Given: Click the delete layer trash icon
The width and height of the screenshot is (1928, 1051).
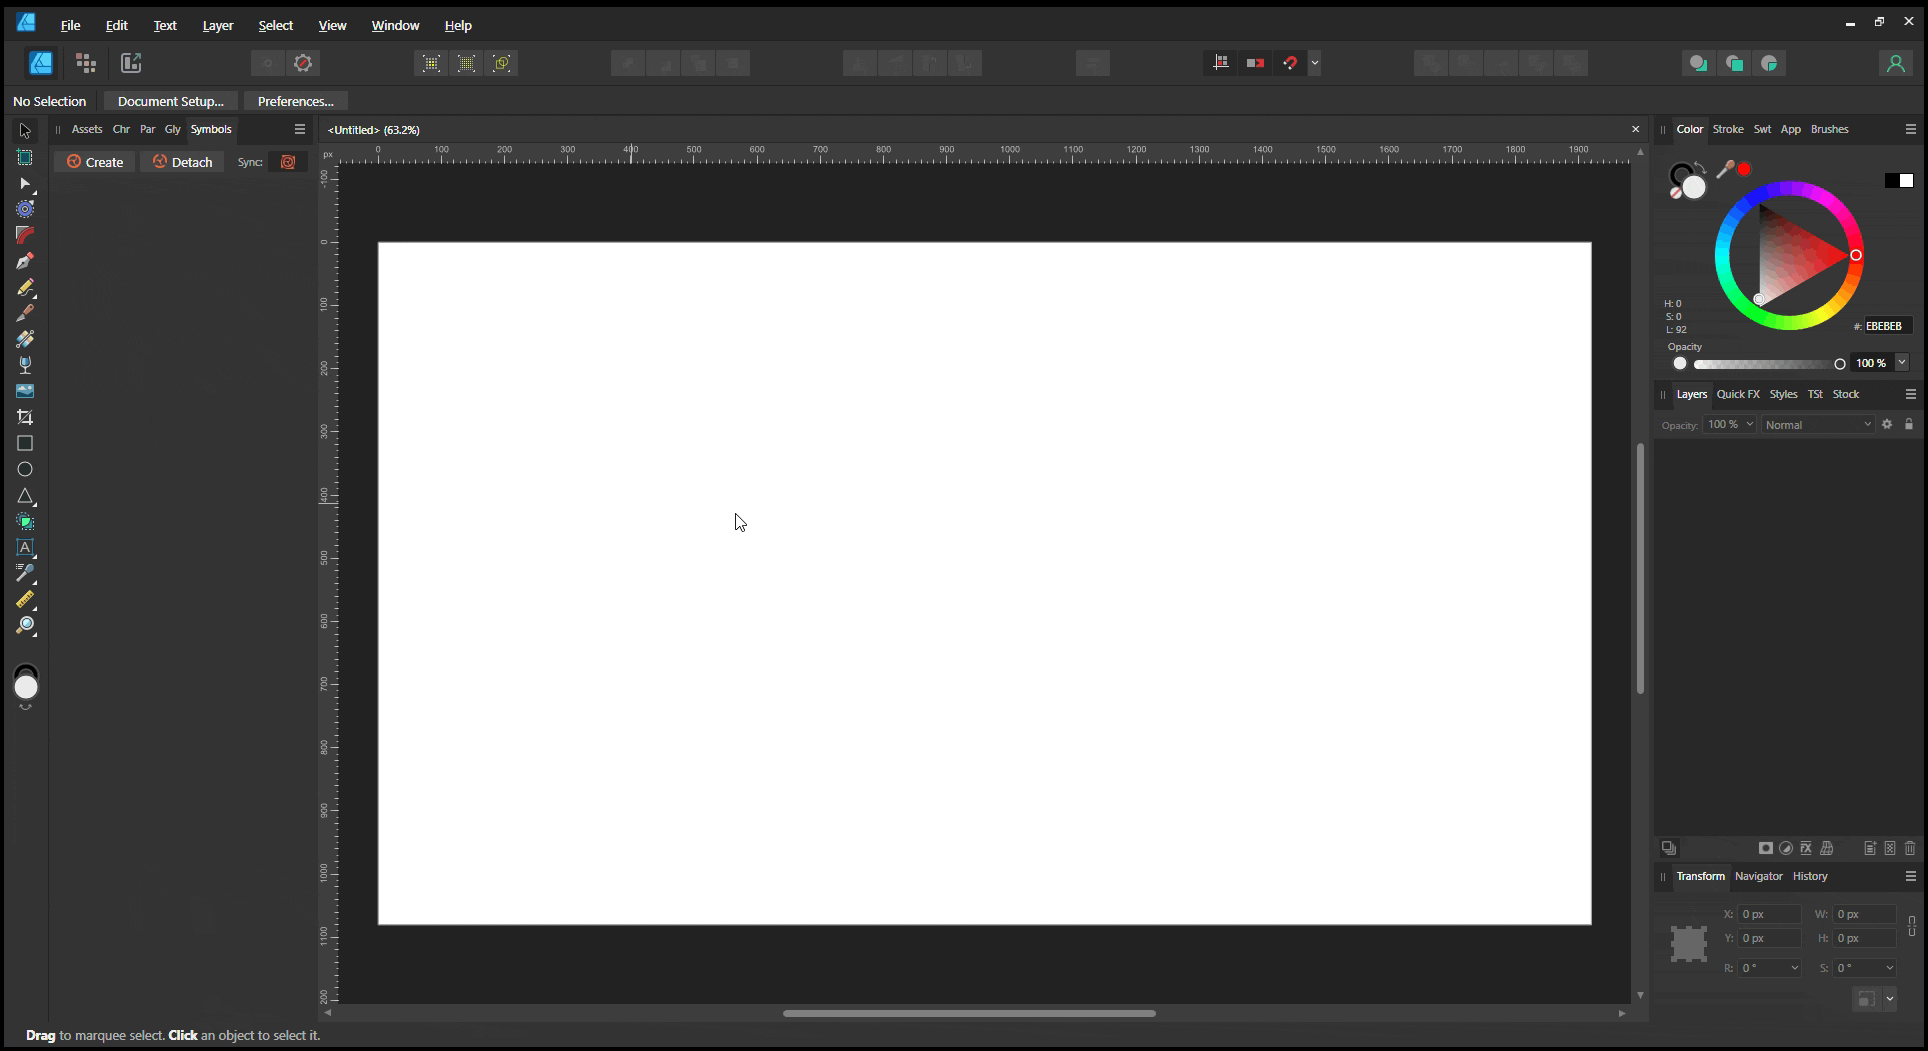Looking at the screenshot, I should coord(1910,848).
